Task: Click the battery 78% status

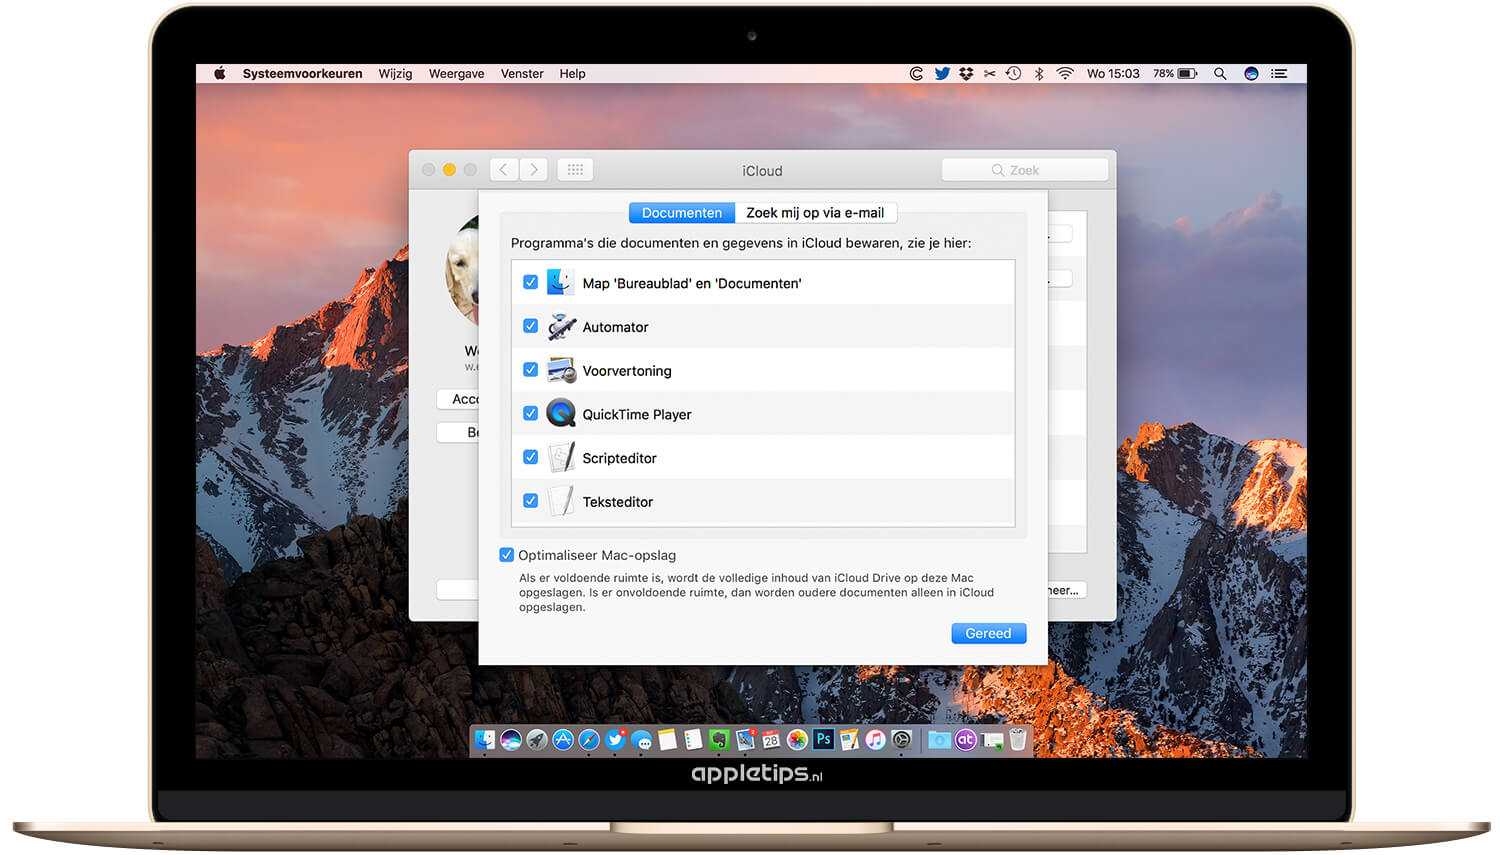Action: click(1175, 74)
